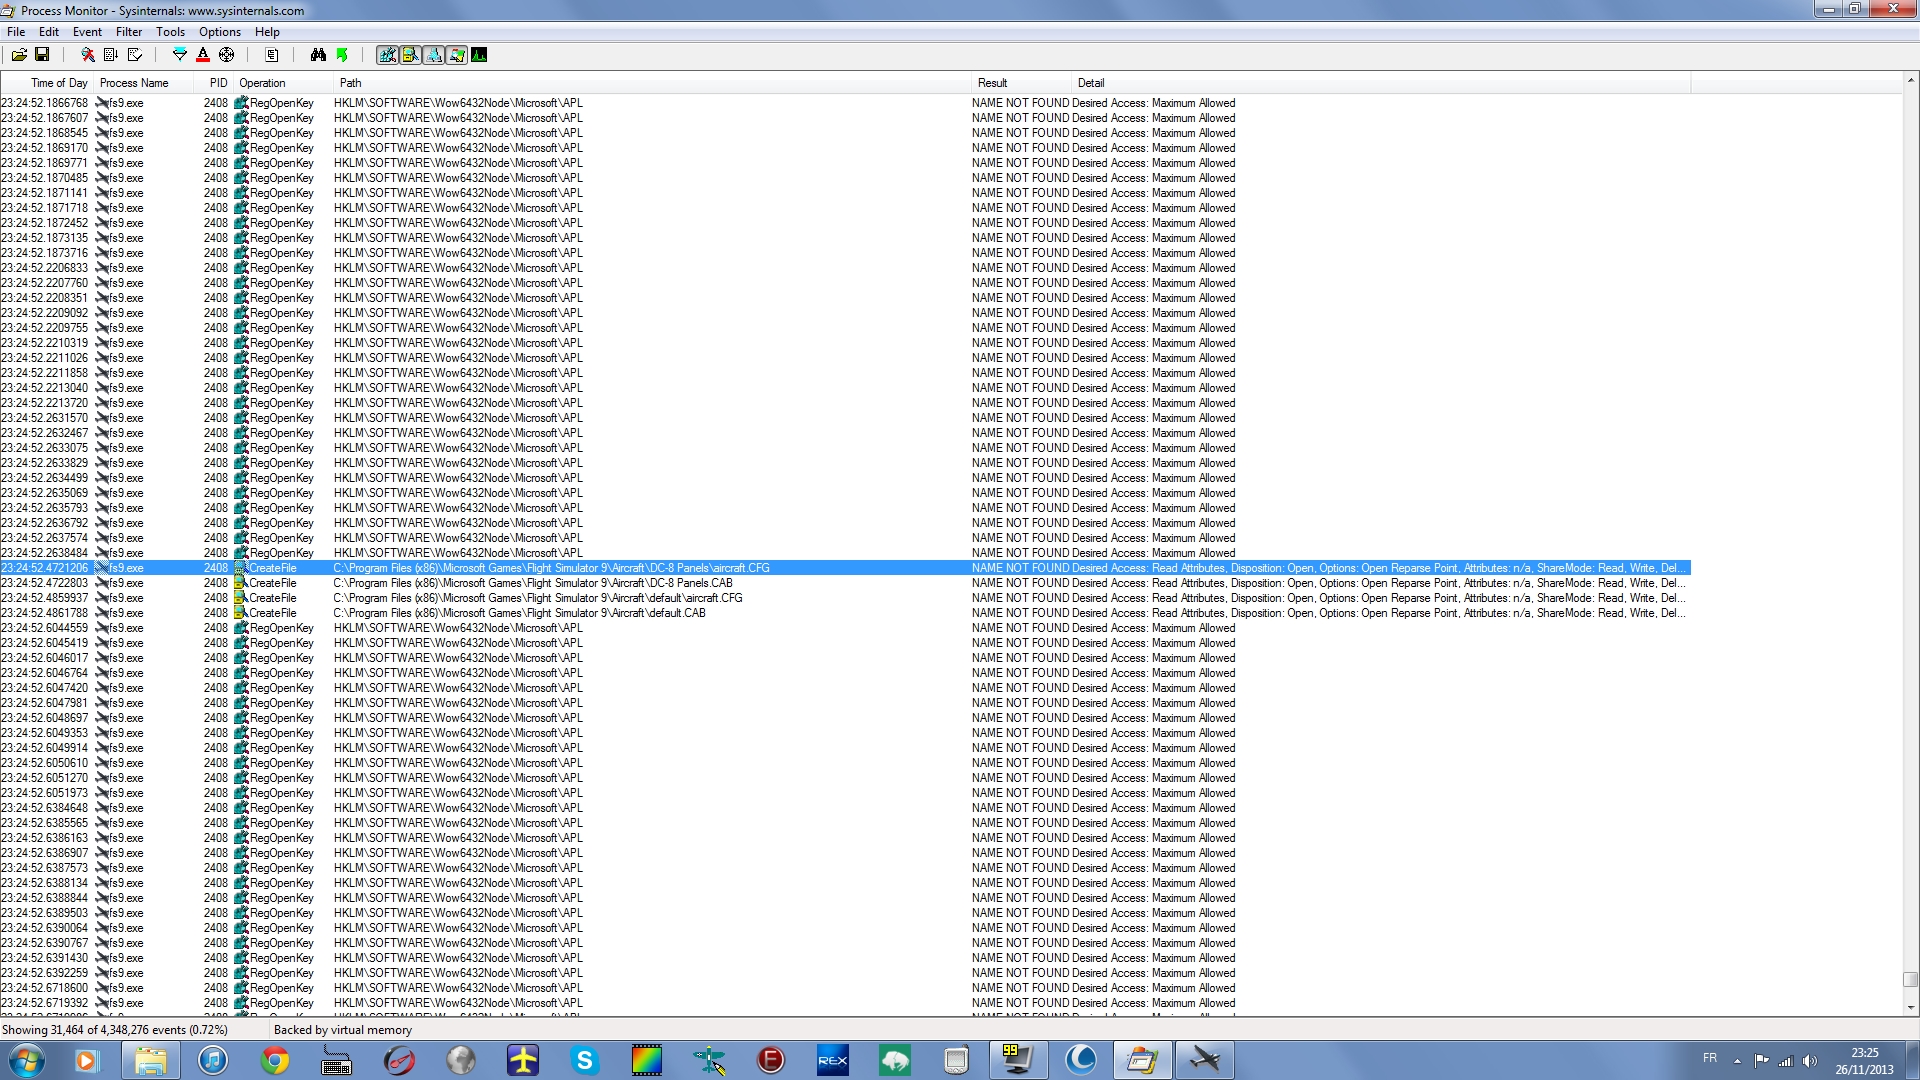The width and height of the screenshot is (1920, 1080).
Task: Open Skype from the taskbar
Action: 585,1060
